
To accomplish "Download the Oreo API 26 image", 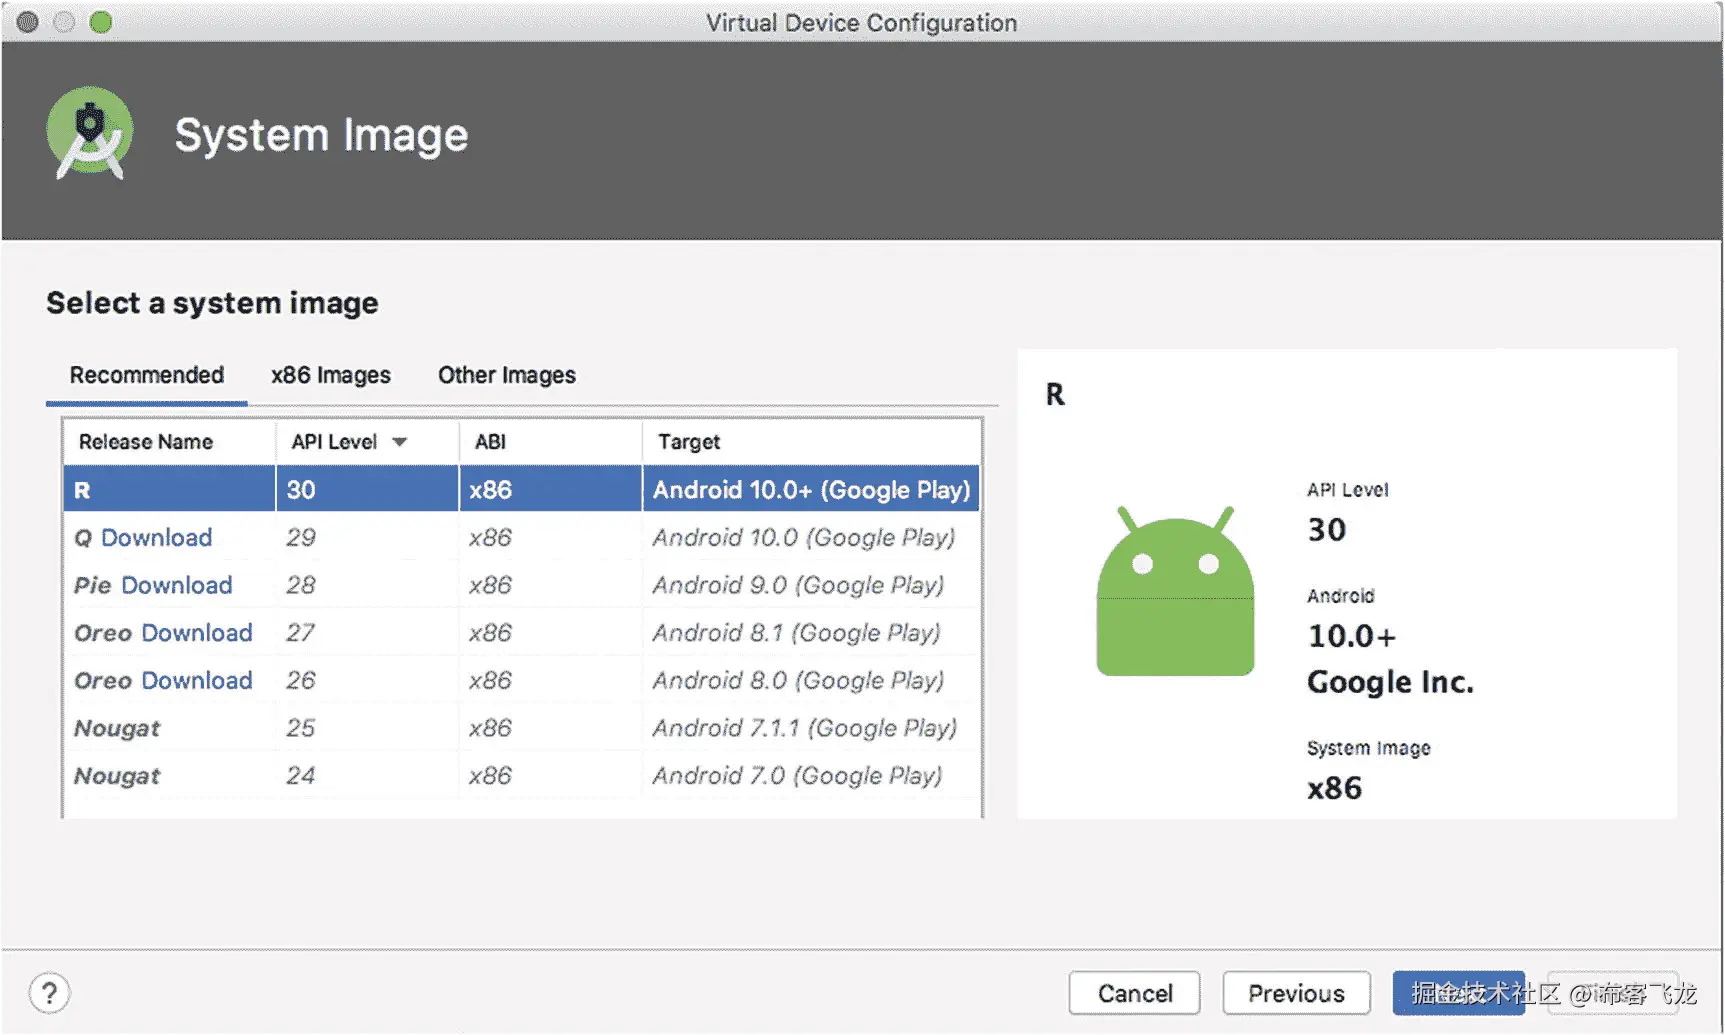I will (x=196, y=681).
